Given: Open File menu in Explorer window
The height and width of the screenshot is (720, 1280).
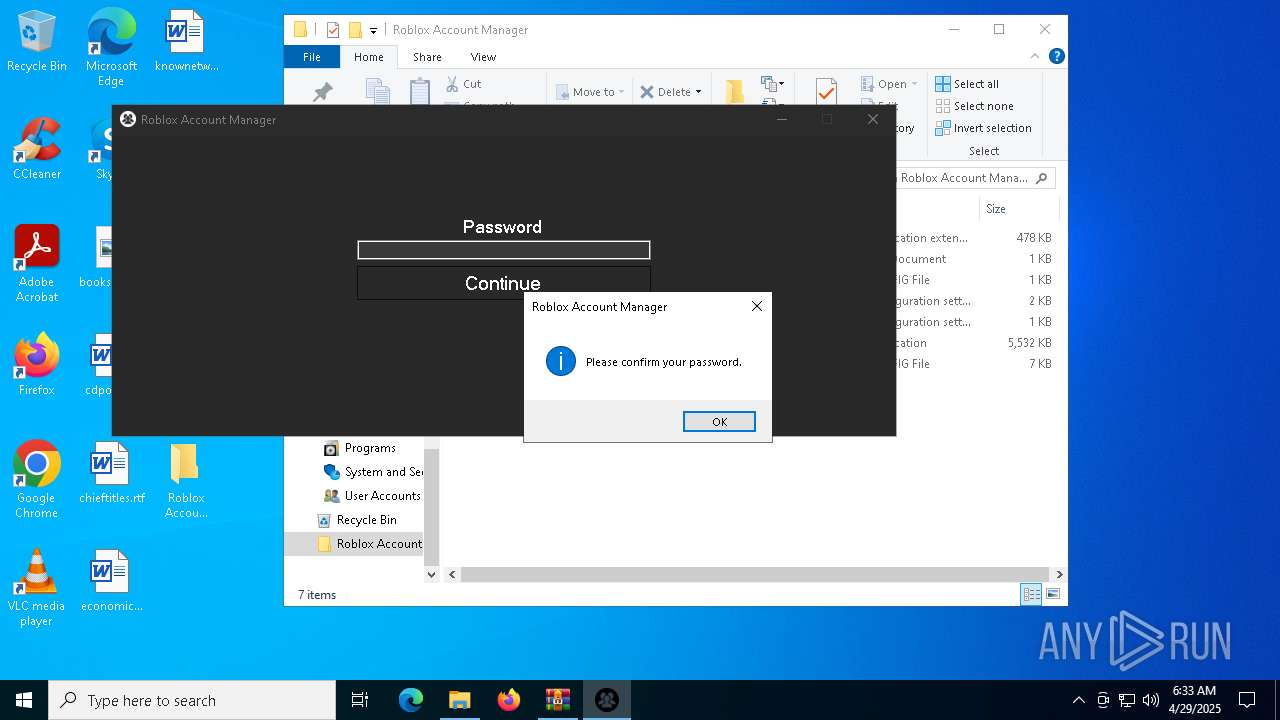Looking at the screenshot, I should [x=312, y=57].
